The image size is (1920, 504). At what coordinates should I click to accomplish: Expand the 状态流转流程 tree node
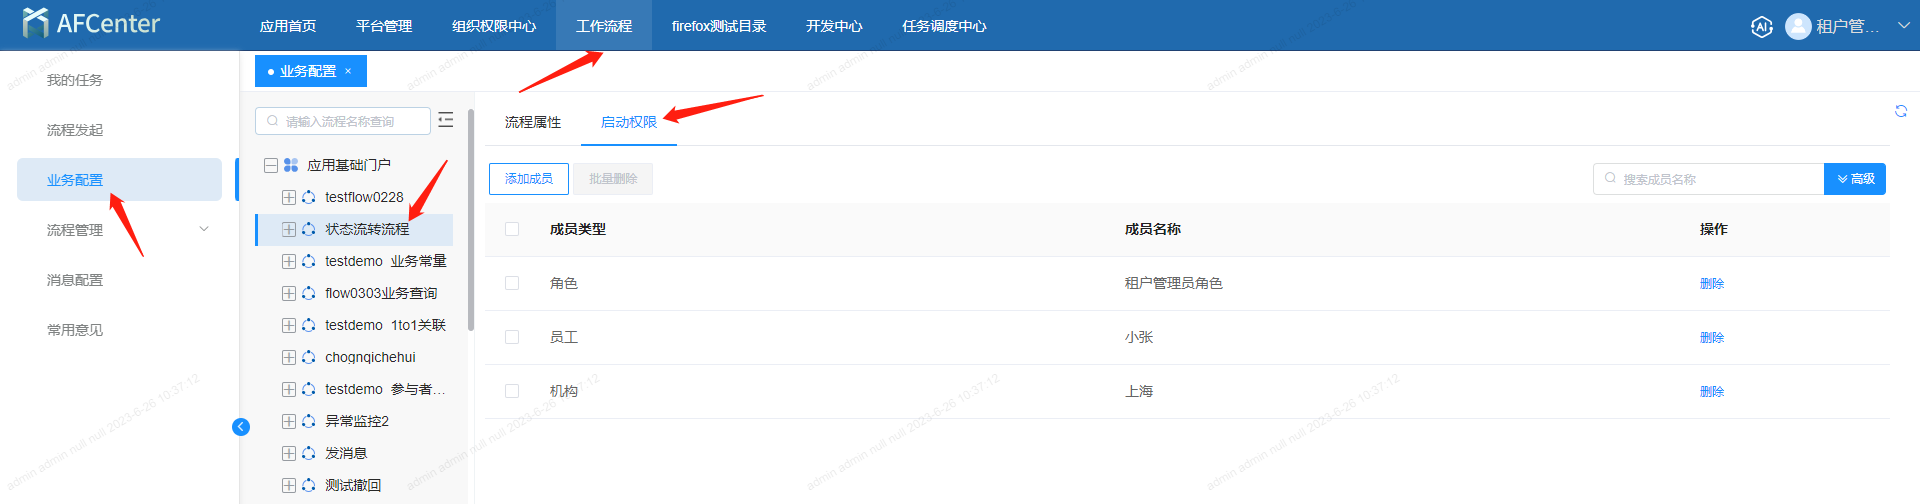click(289, 229)
